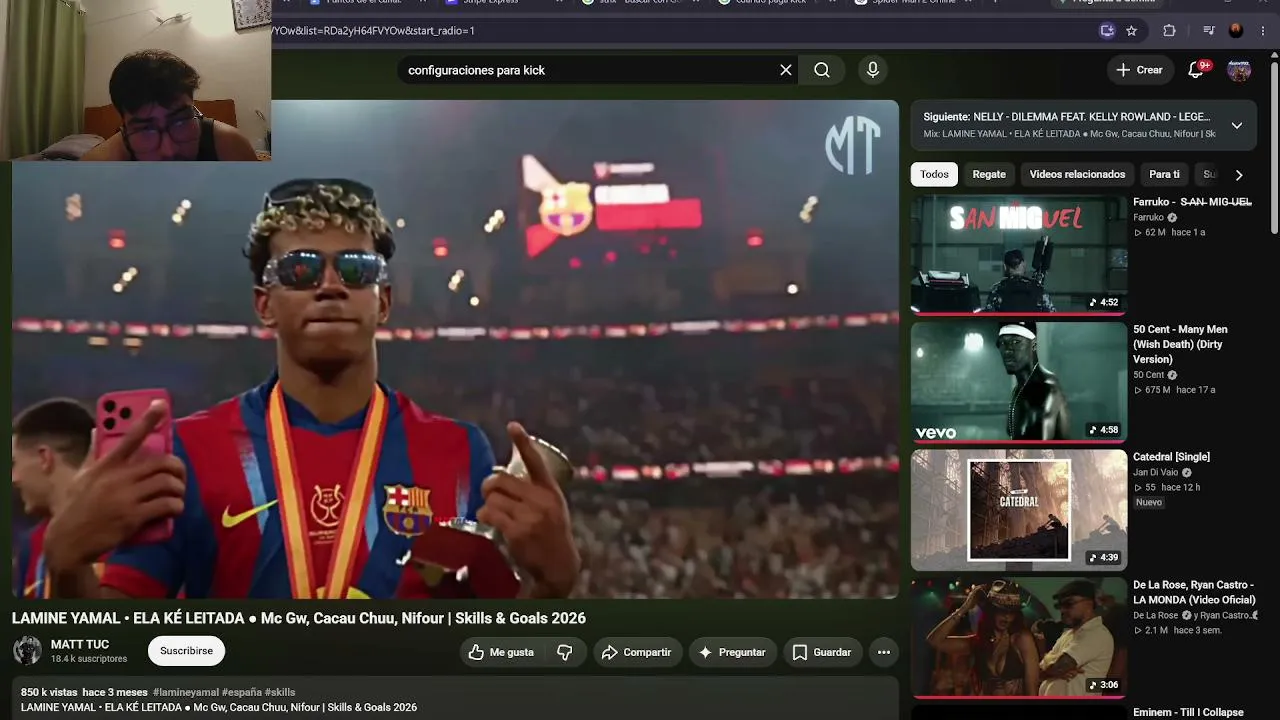Screen dimensions: 1280x720
Task: Open the Chrome three-dot menu
Action: click(x=1263, y=31)
